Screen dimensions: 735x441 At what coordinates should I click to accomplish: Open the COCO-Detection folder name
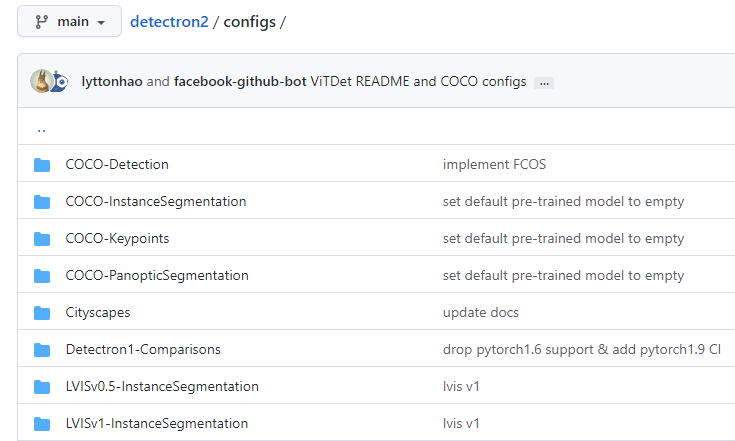[x=117, y=165]
